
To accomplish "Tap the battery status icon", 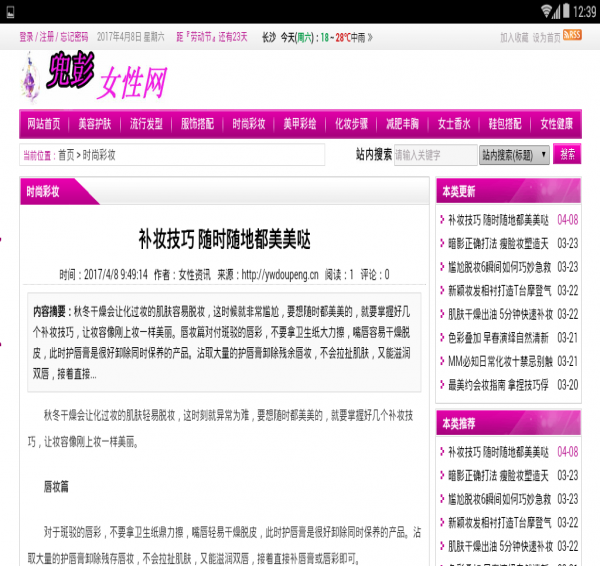I will point(566,11).
